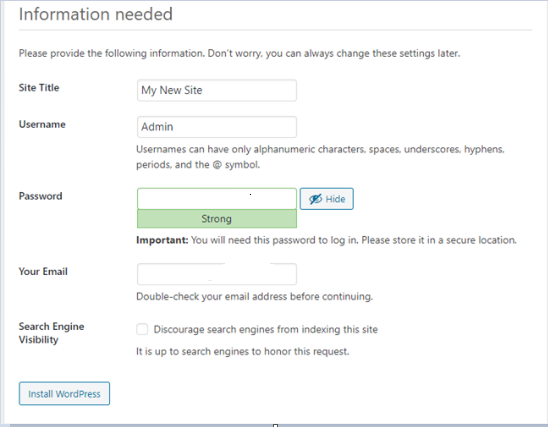
Task: Click the Discourage search engines label text
Action: (x=266, y=330)
